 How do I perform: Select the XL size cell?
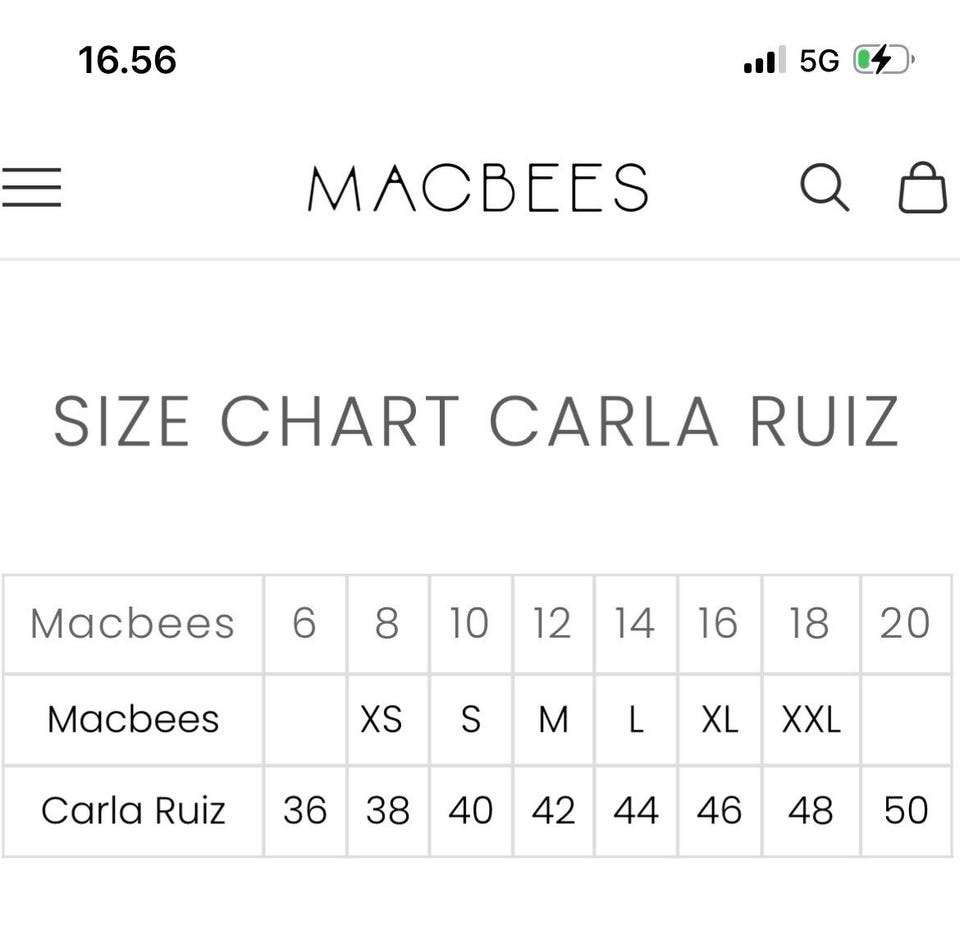[x=720, y=719]
